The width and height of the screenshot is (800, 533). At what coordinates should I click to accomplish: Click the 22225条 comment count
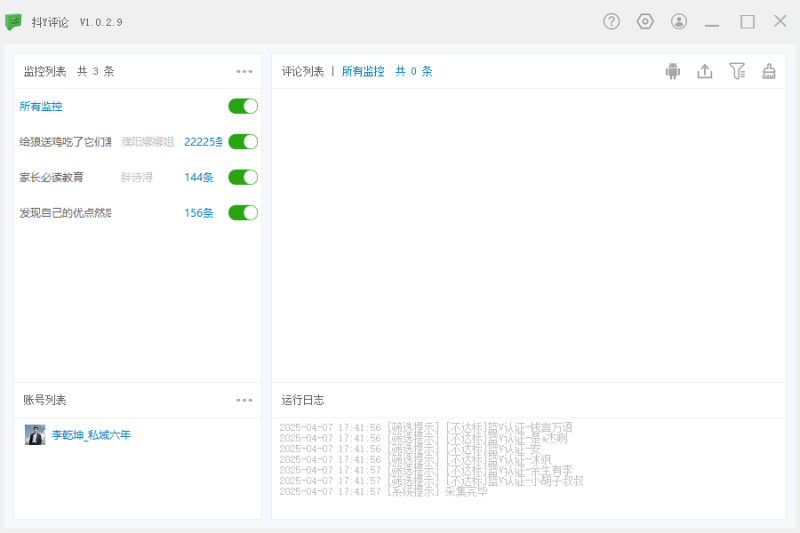pos(203,142)
